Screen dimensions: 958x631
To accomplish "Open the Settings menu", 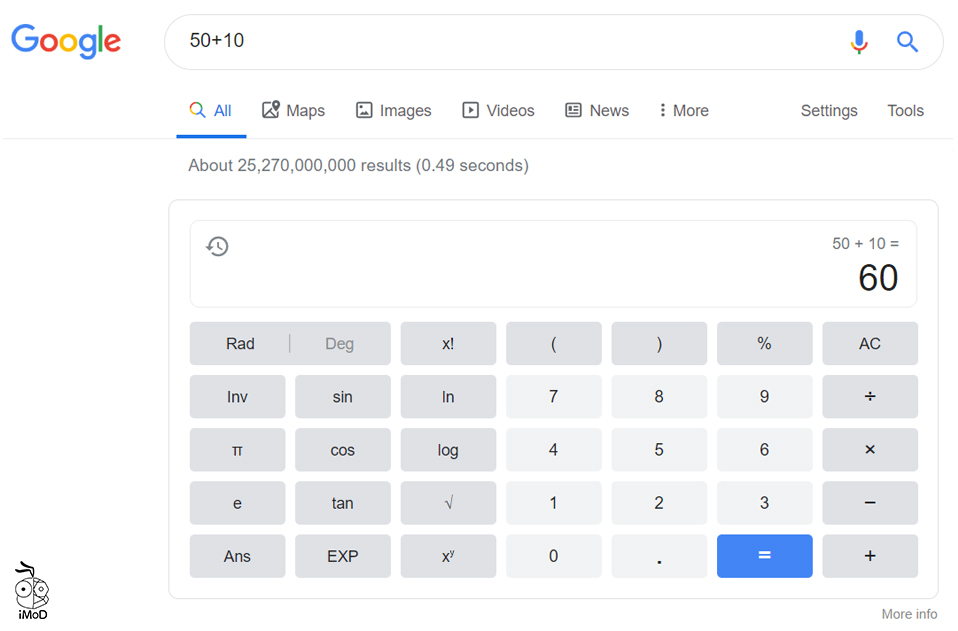I will 828,110.
